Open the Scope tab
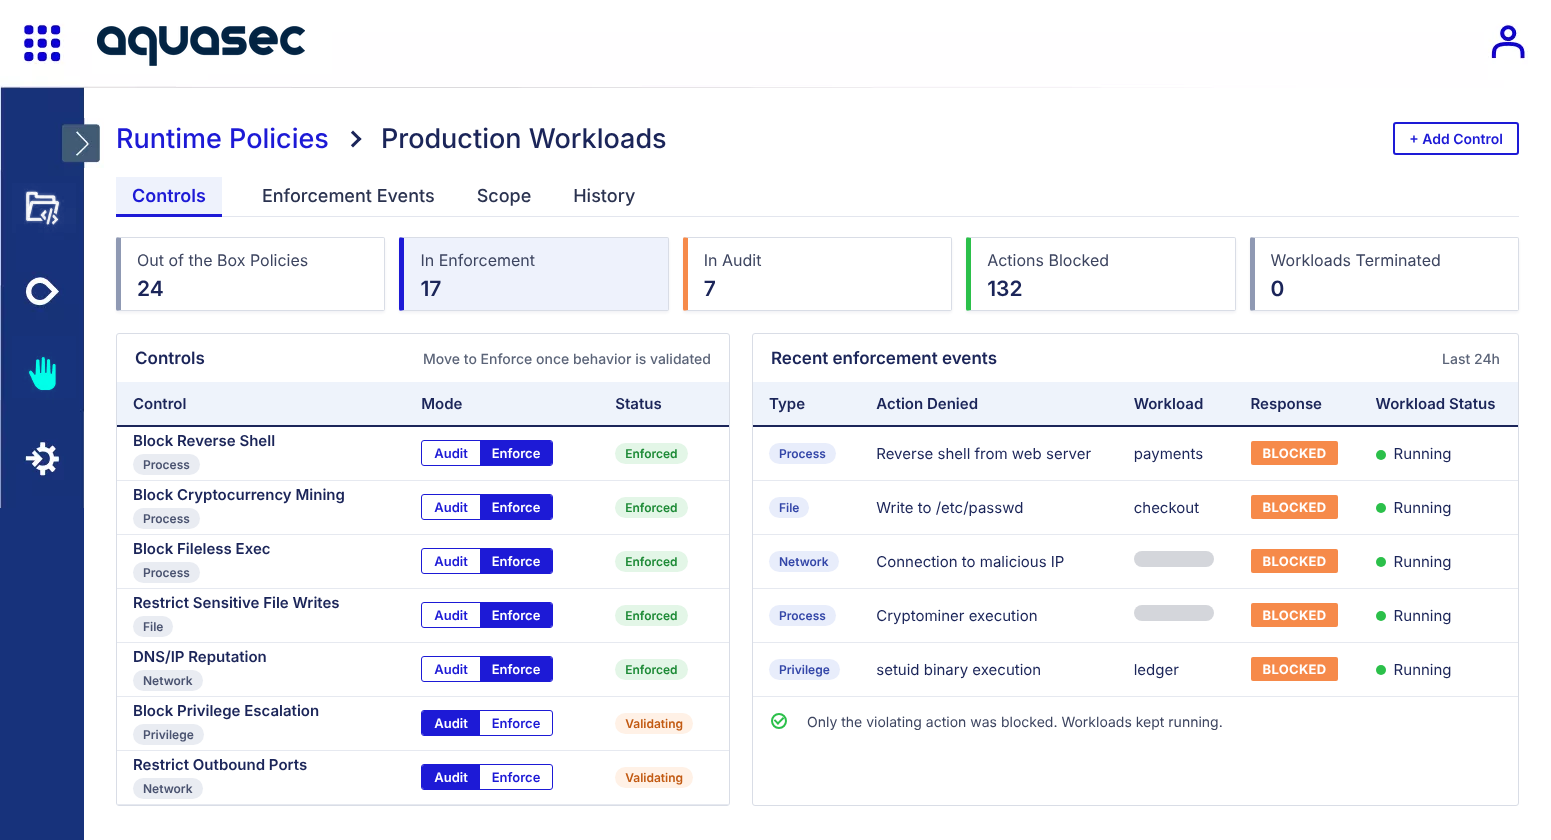The width and height of the screenshot is (1551, 840). (x=504, y=196)
